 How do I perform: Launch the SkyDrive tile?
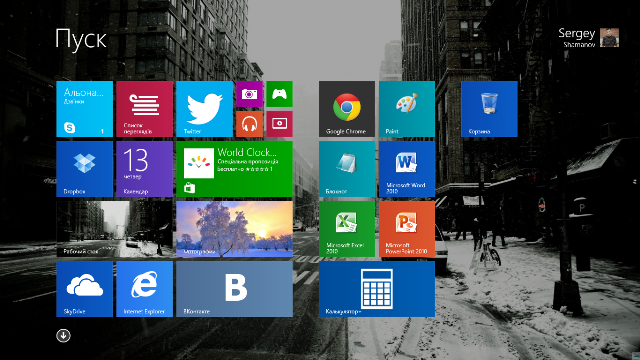coord(84,289)
